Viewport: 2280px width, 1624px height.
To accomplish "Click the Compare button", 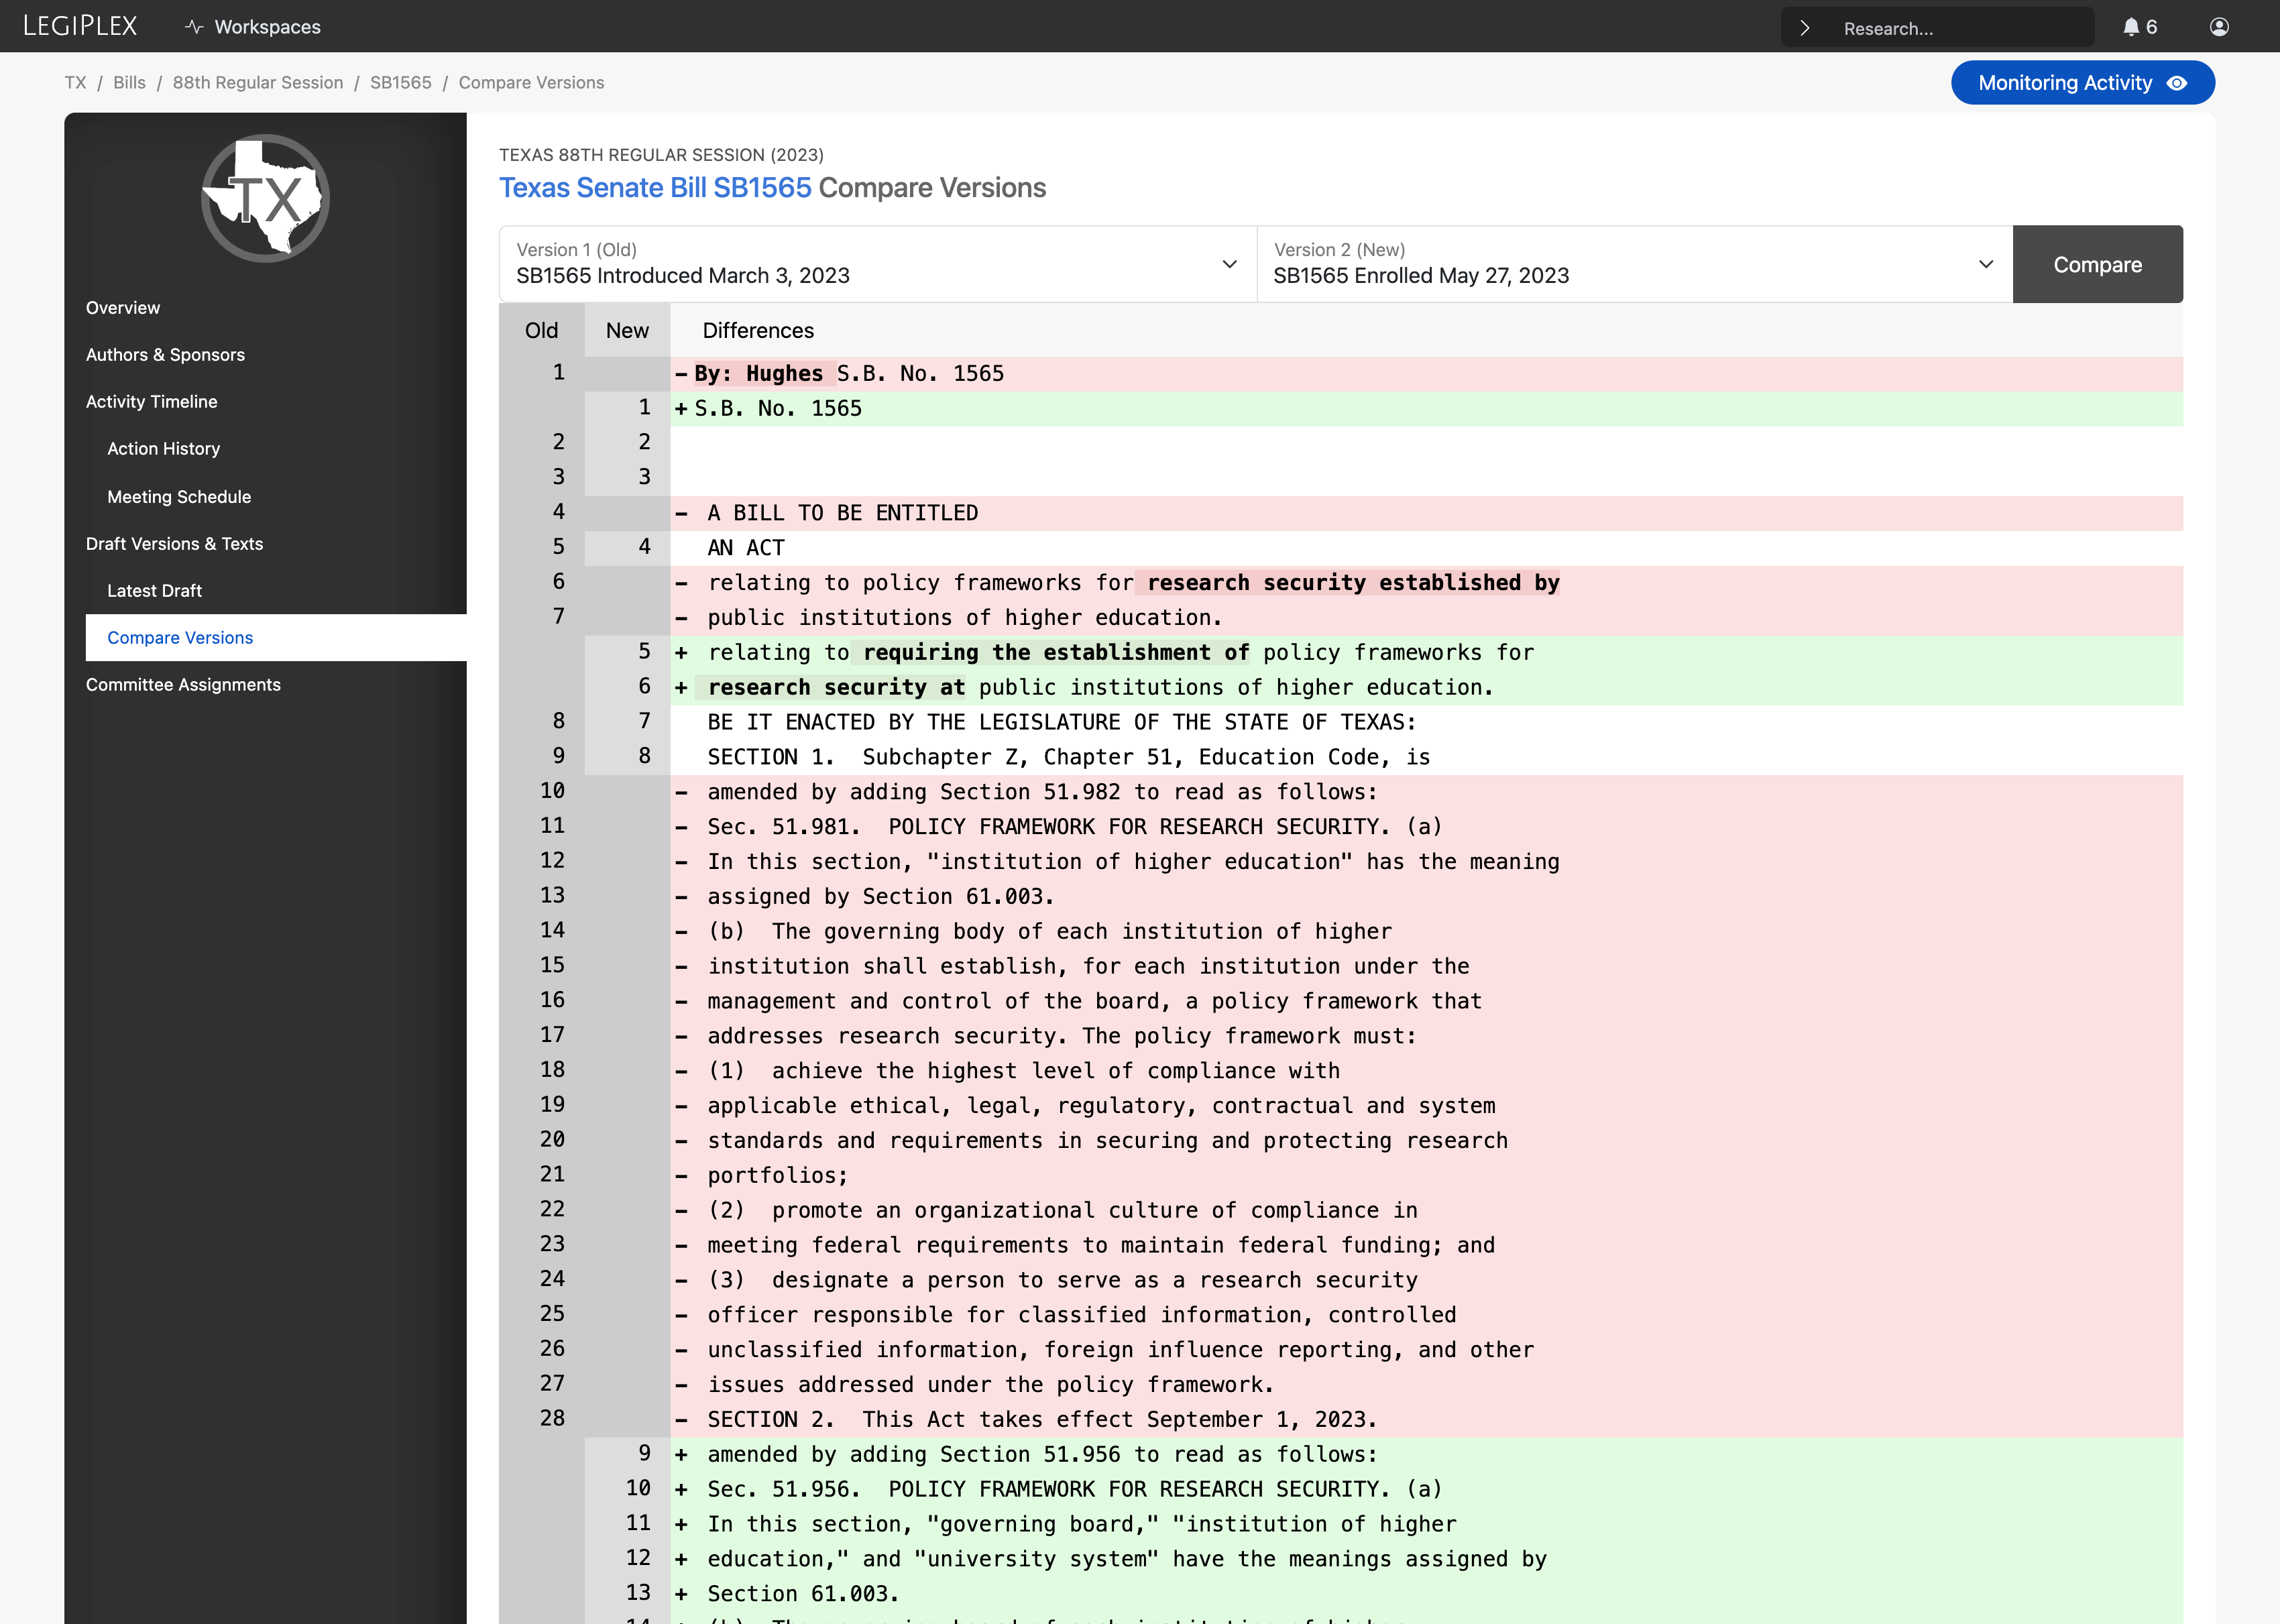I will click(x=2097, y=264).
